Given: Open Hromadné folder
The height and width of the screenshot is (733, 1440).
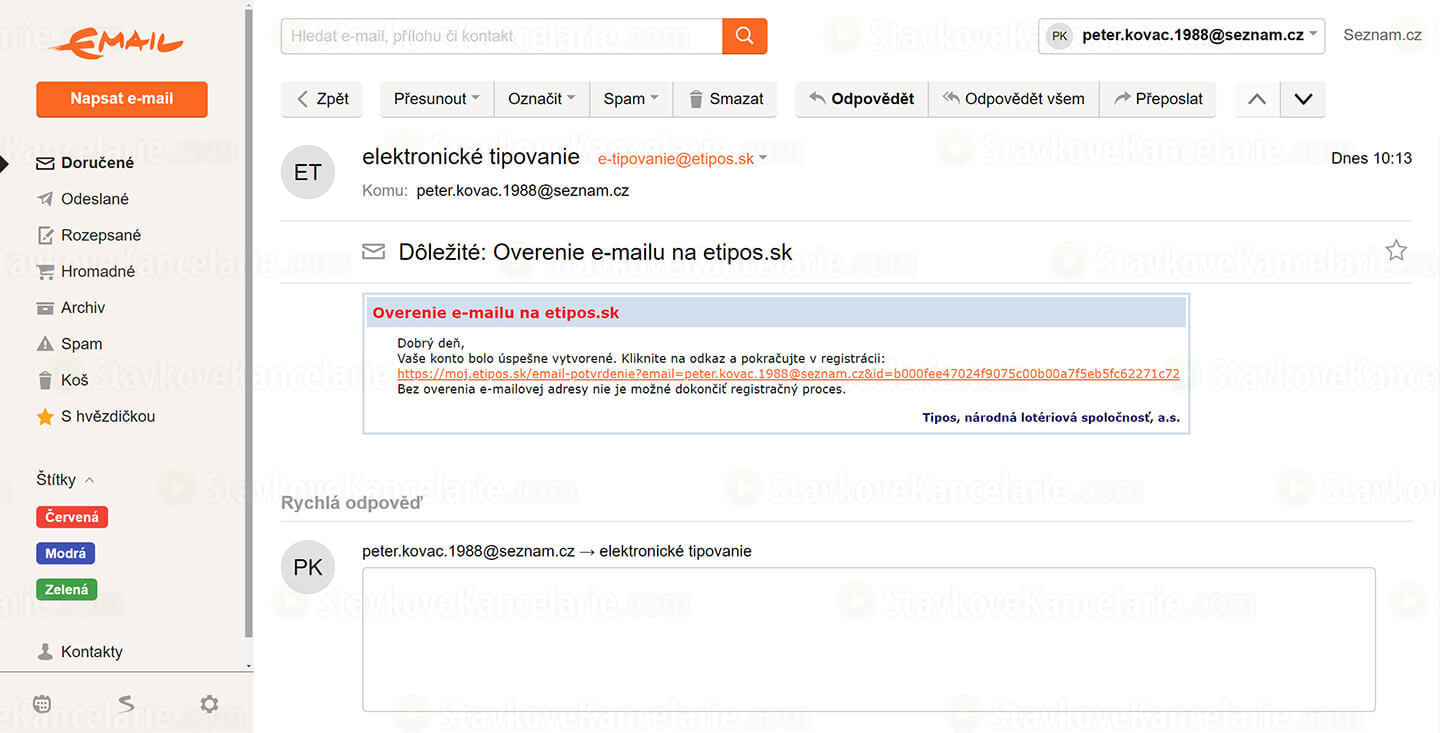Looking at the screenshot, I should (x=98, y=271).
